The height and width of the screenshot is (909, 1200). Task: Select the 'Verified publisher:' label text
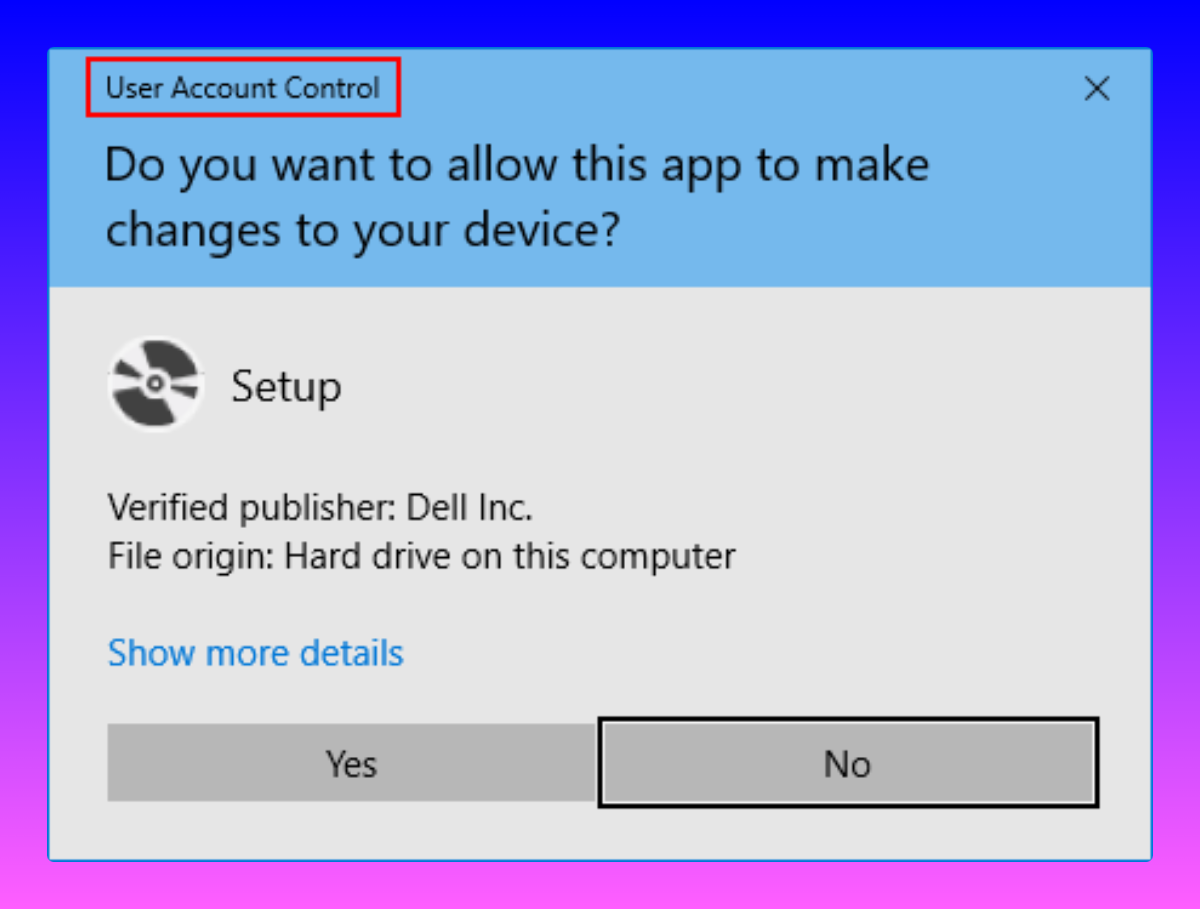pos(252,508)
